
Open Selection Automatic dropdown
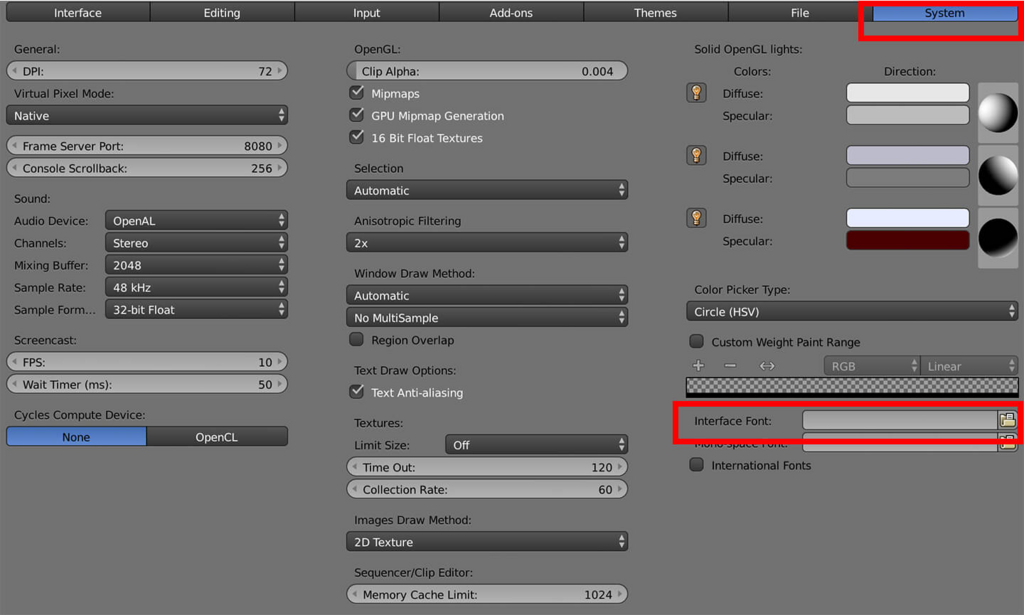(487, 190)
